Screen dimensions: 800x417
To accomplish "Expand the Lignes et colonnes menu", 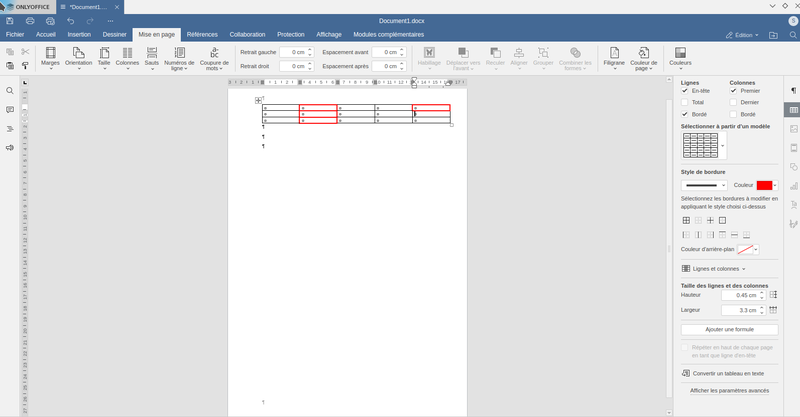I will click(713, 269).
